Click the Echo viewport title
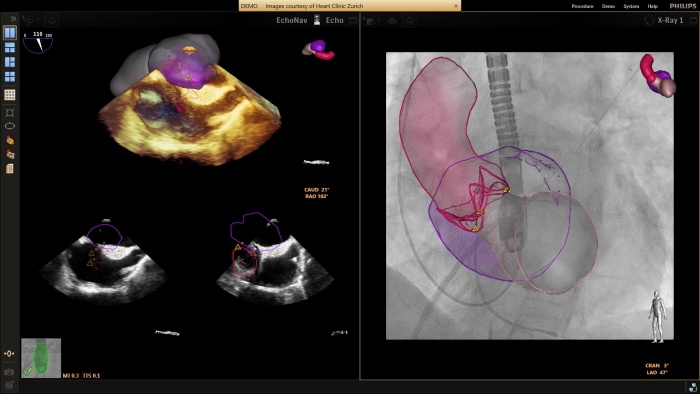Image resolution: width=700 pixels, height=394 pixels. click(x=334, y=20)
